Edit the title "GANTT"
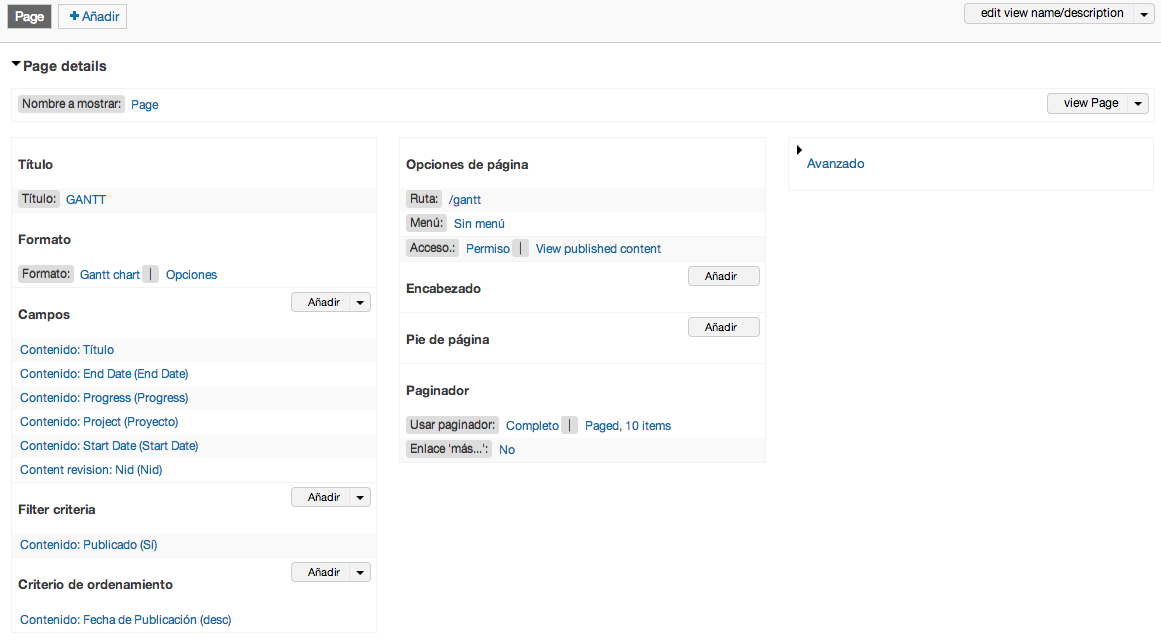This screenshot has height=641, width=1161. [86, 199]
